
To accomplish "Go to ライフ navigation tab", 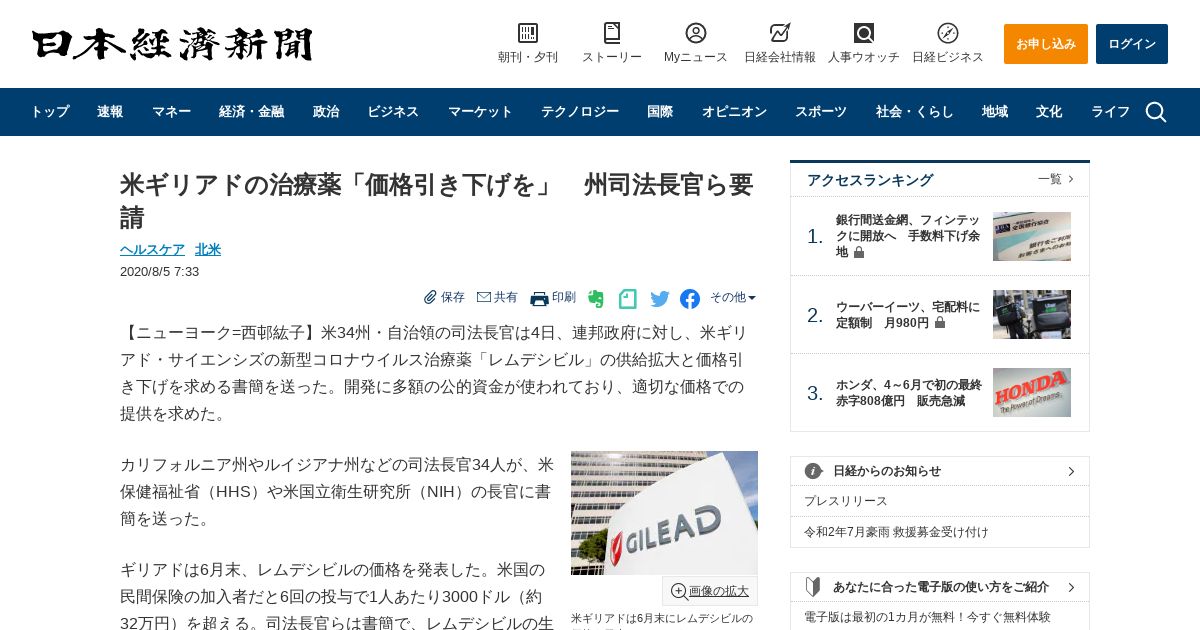I will click(x=1110, y=112).
